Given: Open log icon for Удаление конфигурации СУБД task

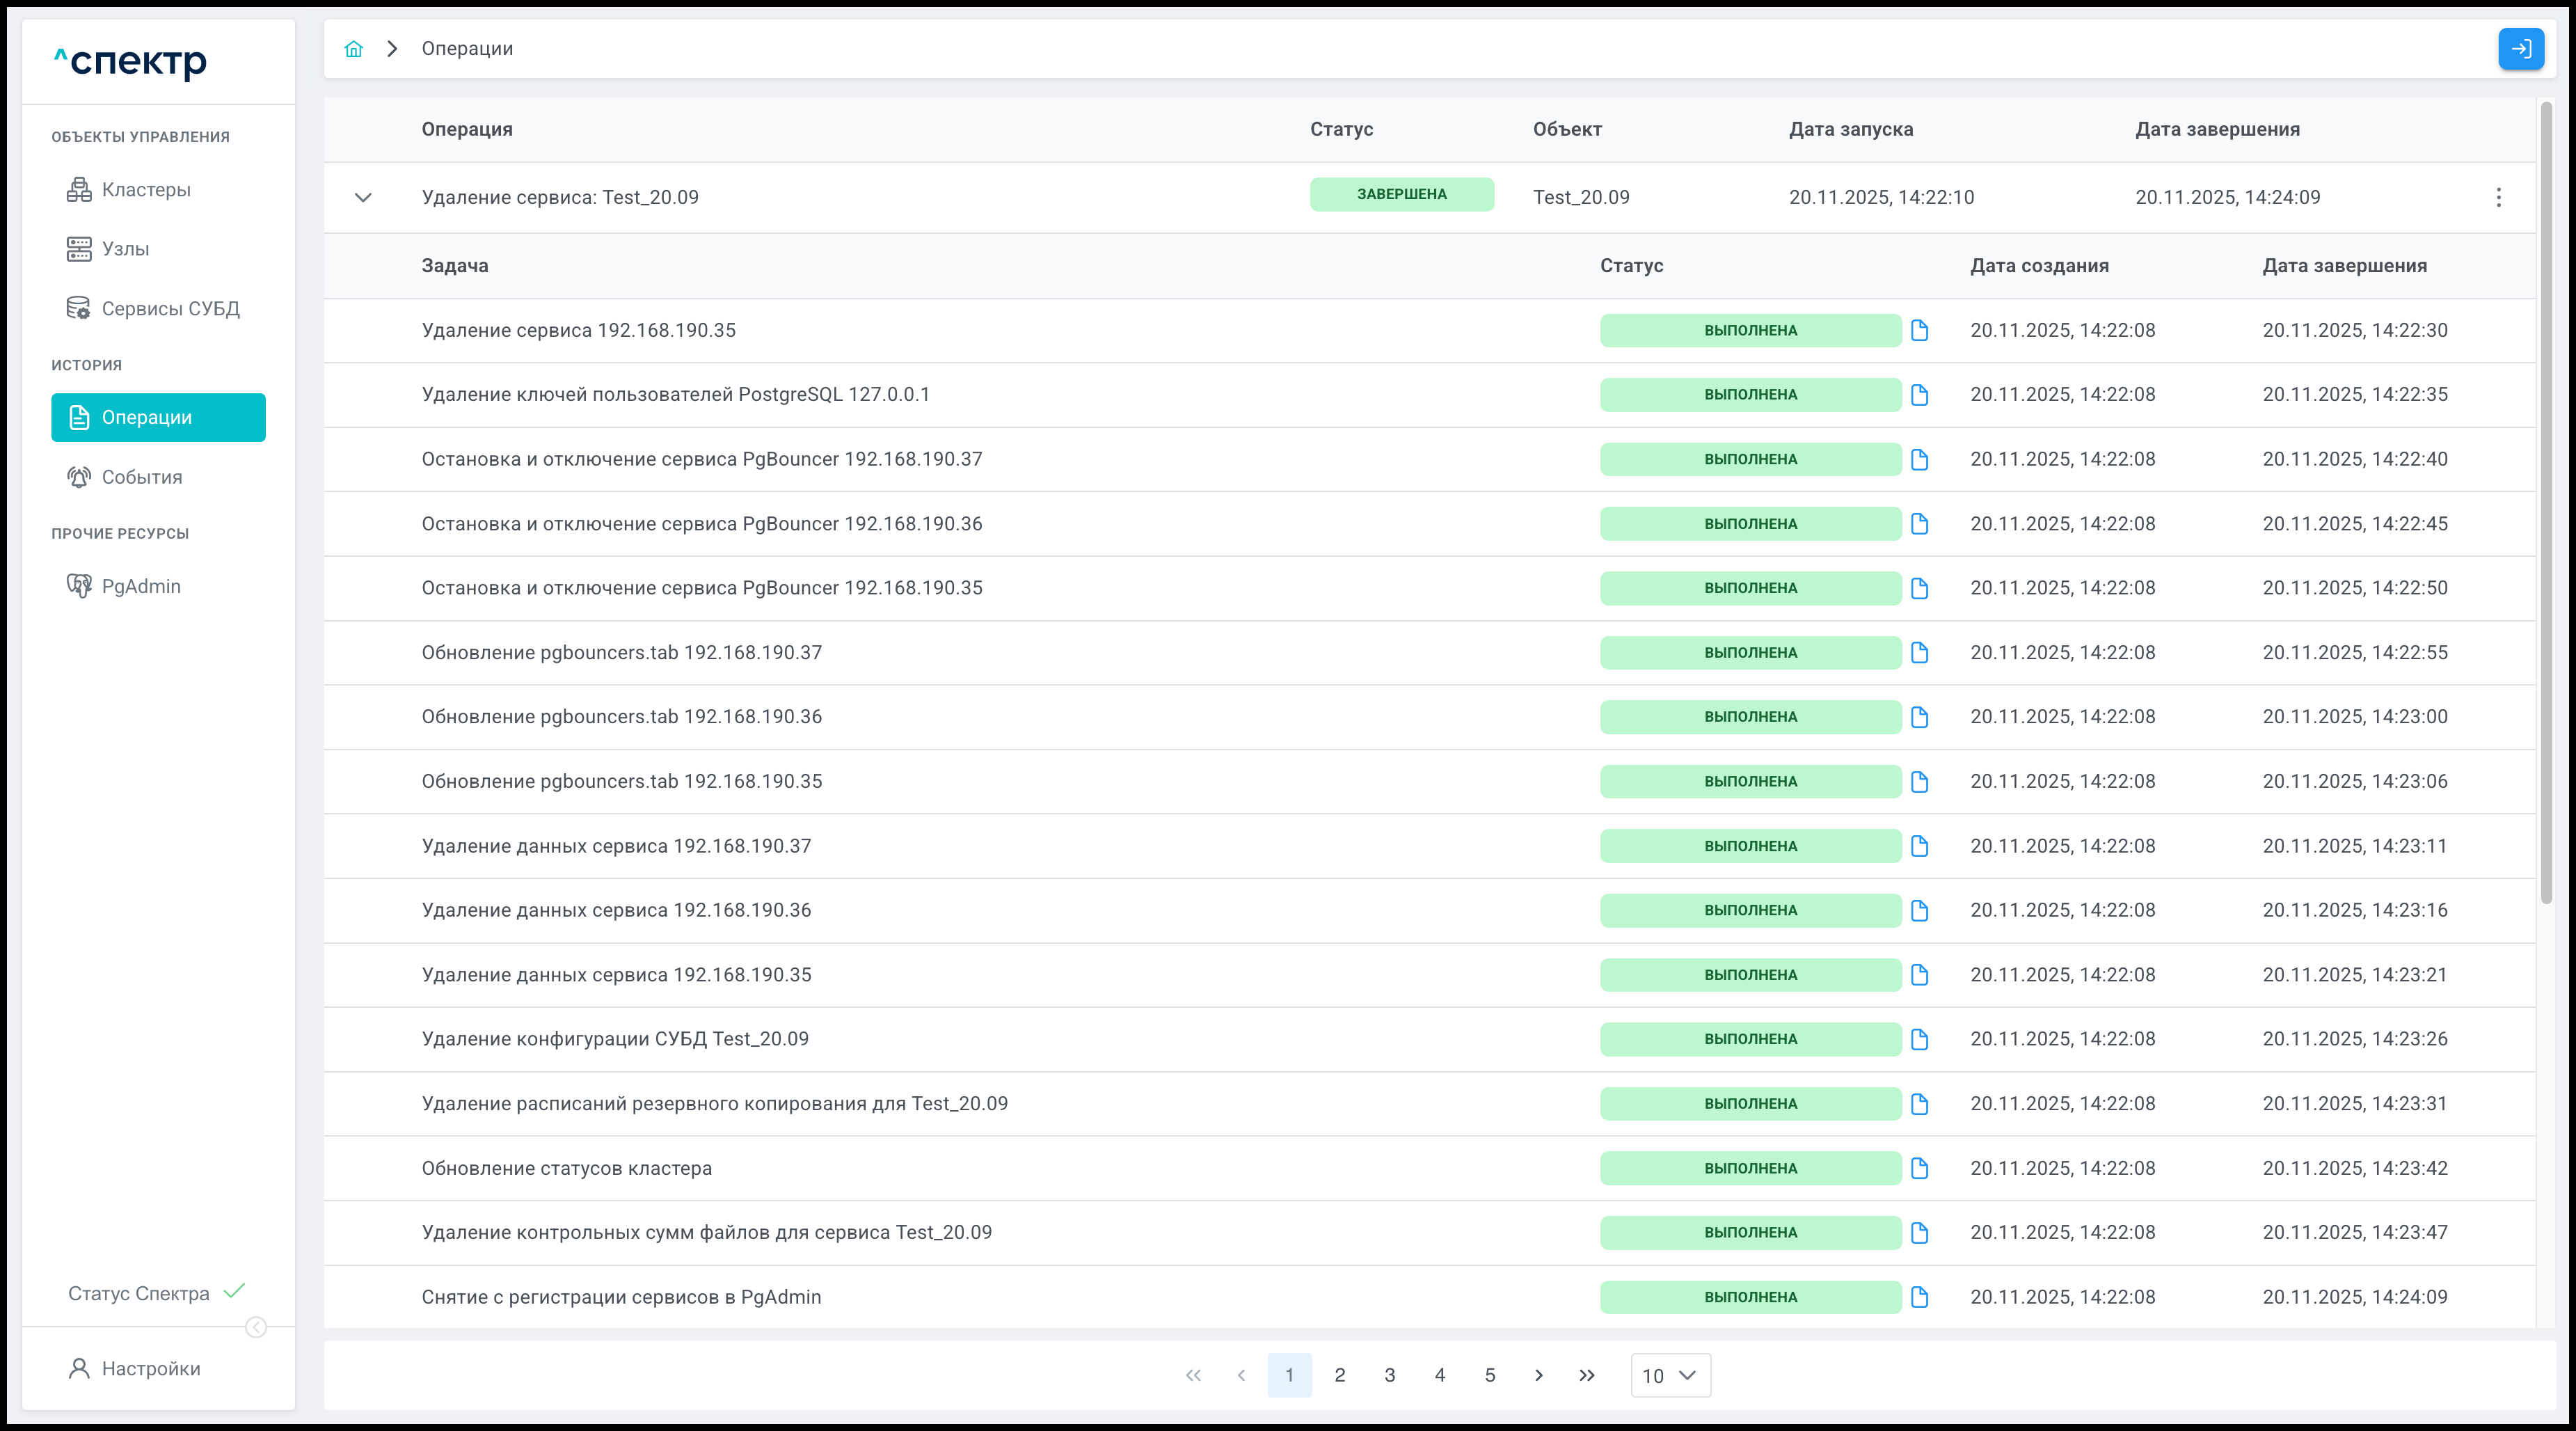Looking at the screenshot, I should pos(1919,1039).
